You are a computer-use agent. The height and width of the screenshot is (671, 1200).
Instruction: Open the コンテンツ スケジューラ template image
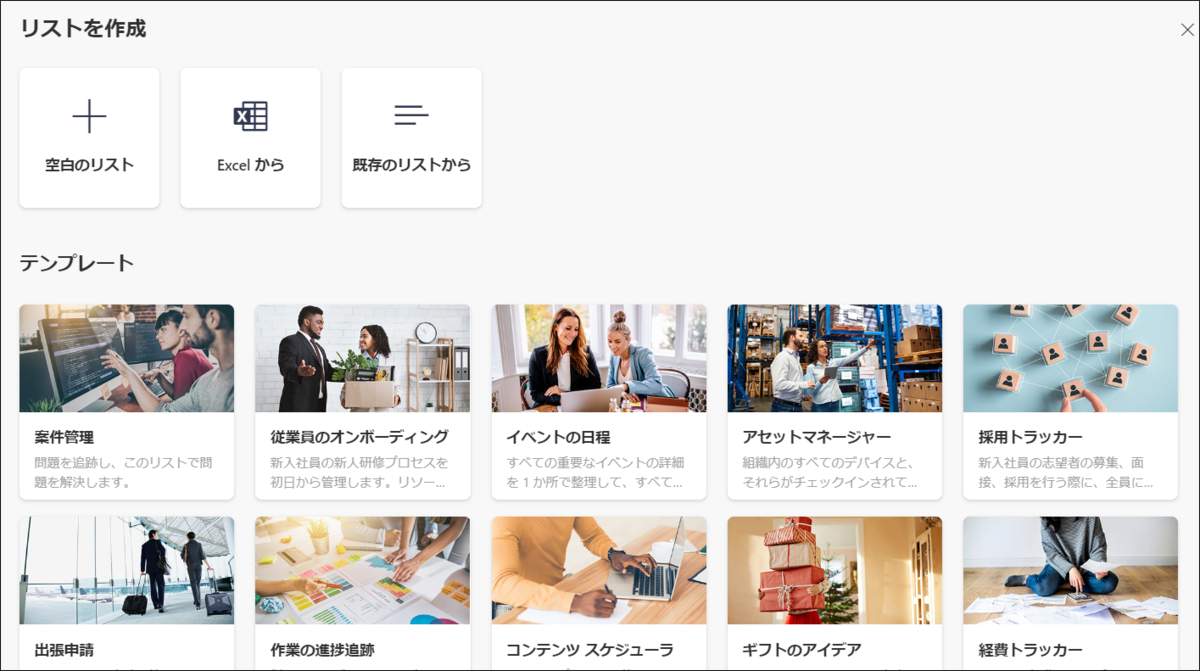click(x=599, y=570)
